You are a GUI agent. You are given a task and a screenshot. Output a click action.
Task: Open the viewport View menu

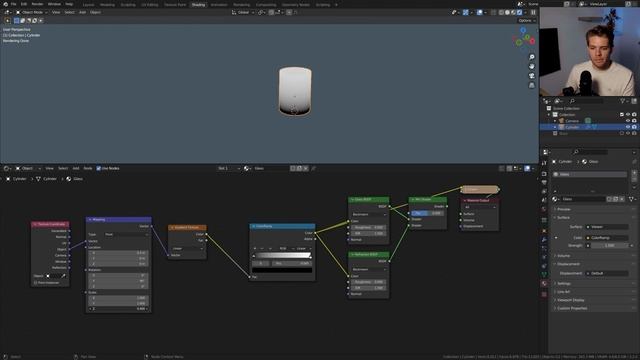click(x=56, y=12)
